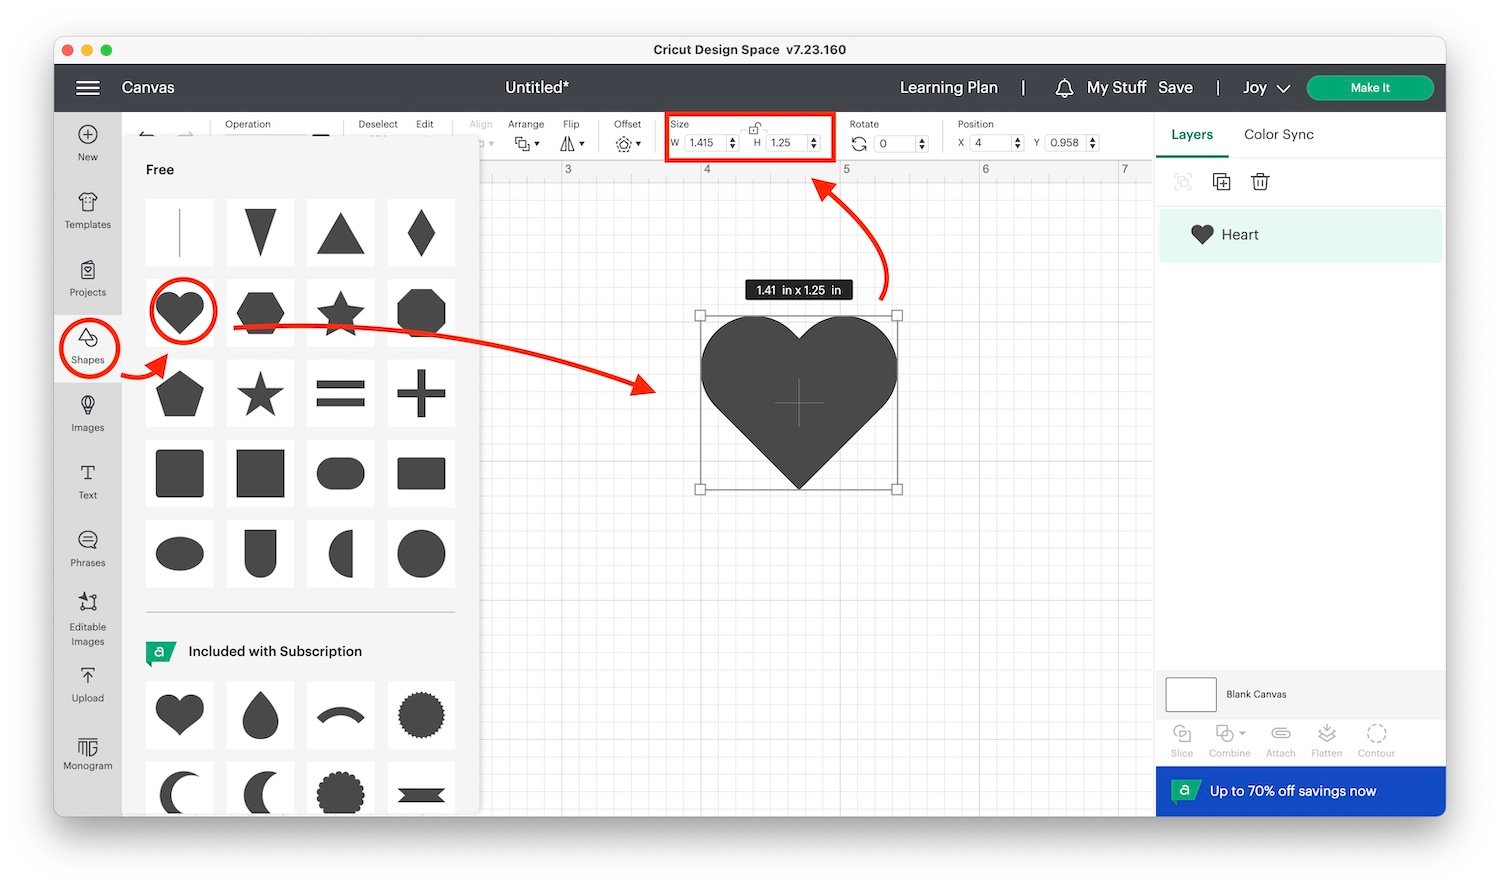Adjust the width value stepper

click(732, 144)
